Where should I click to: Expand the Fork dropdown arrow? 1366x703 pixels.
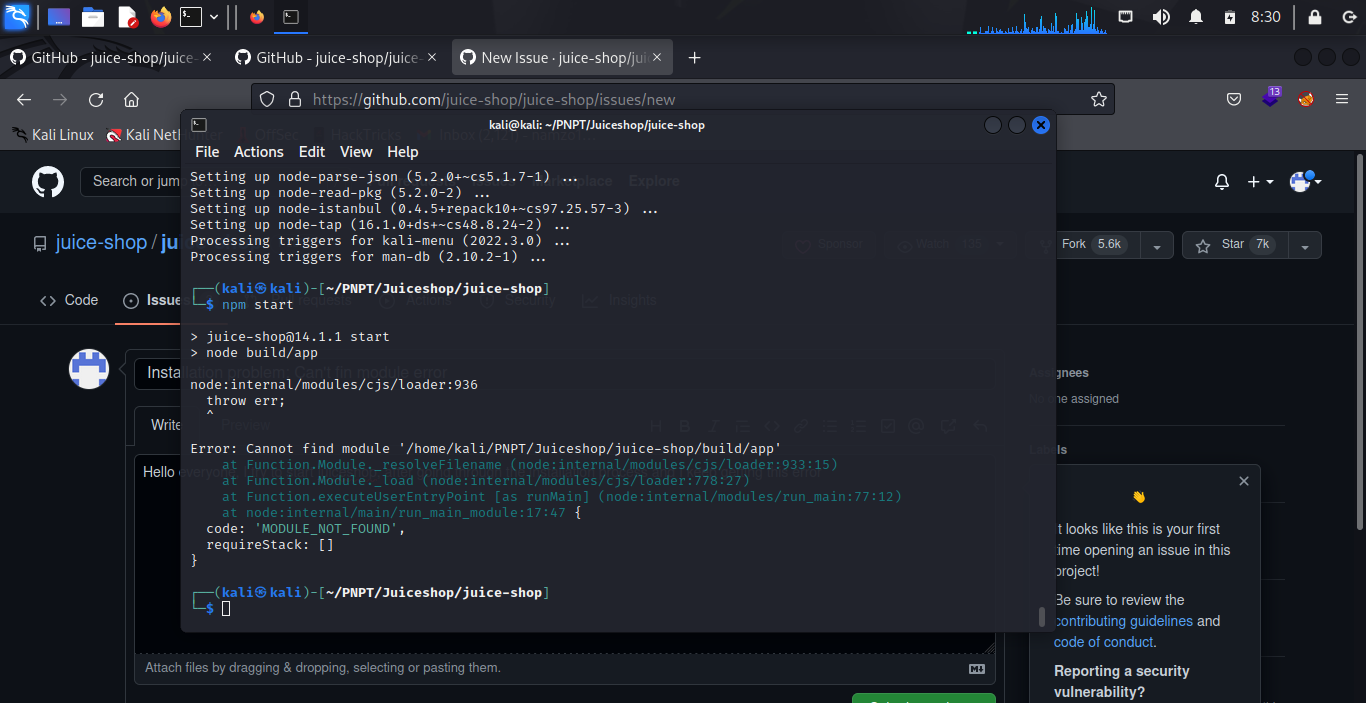(1156, 245)
